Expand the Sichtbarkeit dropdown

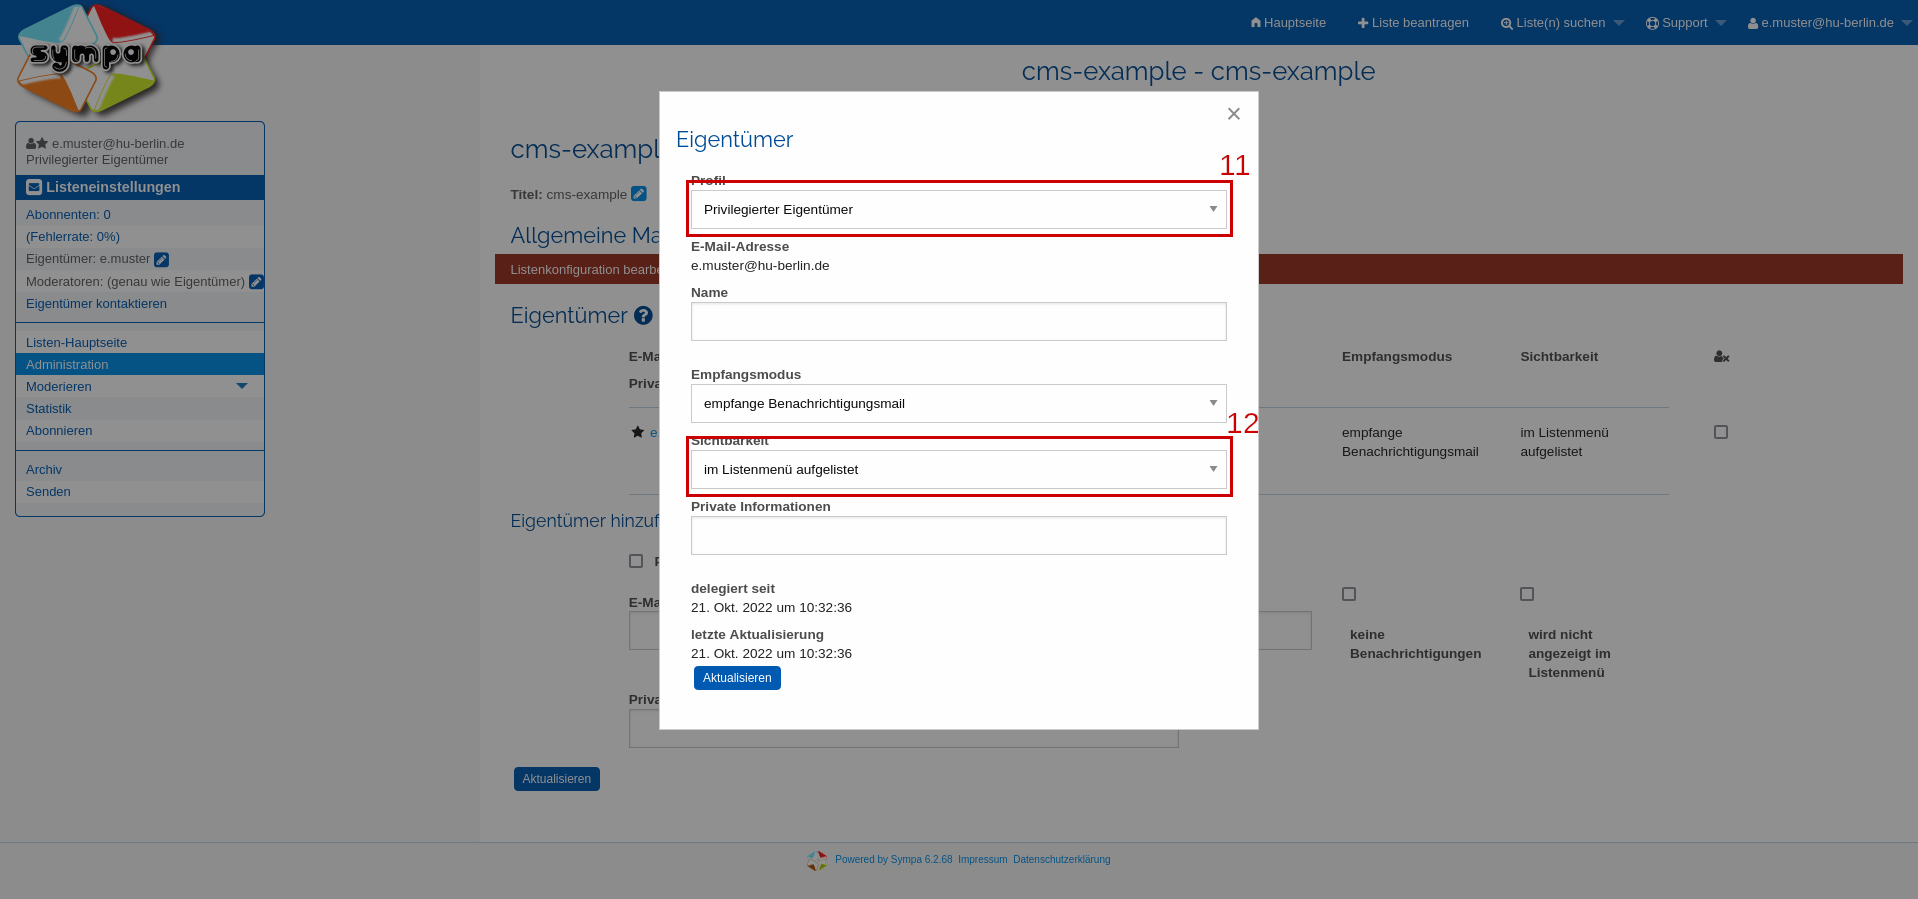(958, 470)
